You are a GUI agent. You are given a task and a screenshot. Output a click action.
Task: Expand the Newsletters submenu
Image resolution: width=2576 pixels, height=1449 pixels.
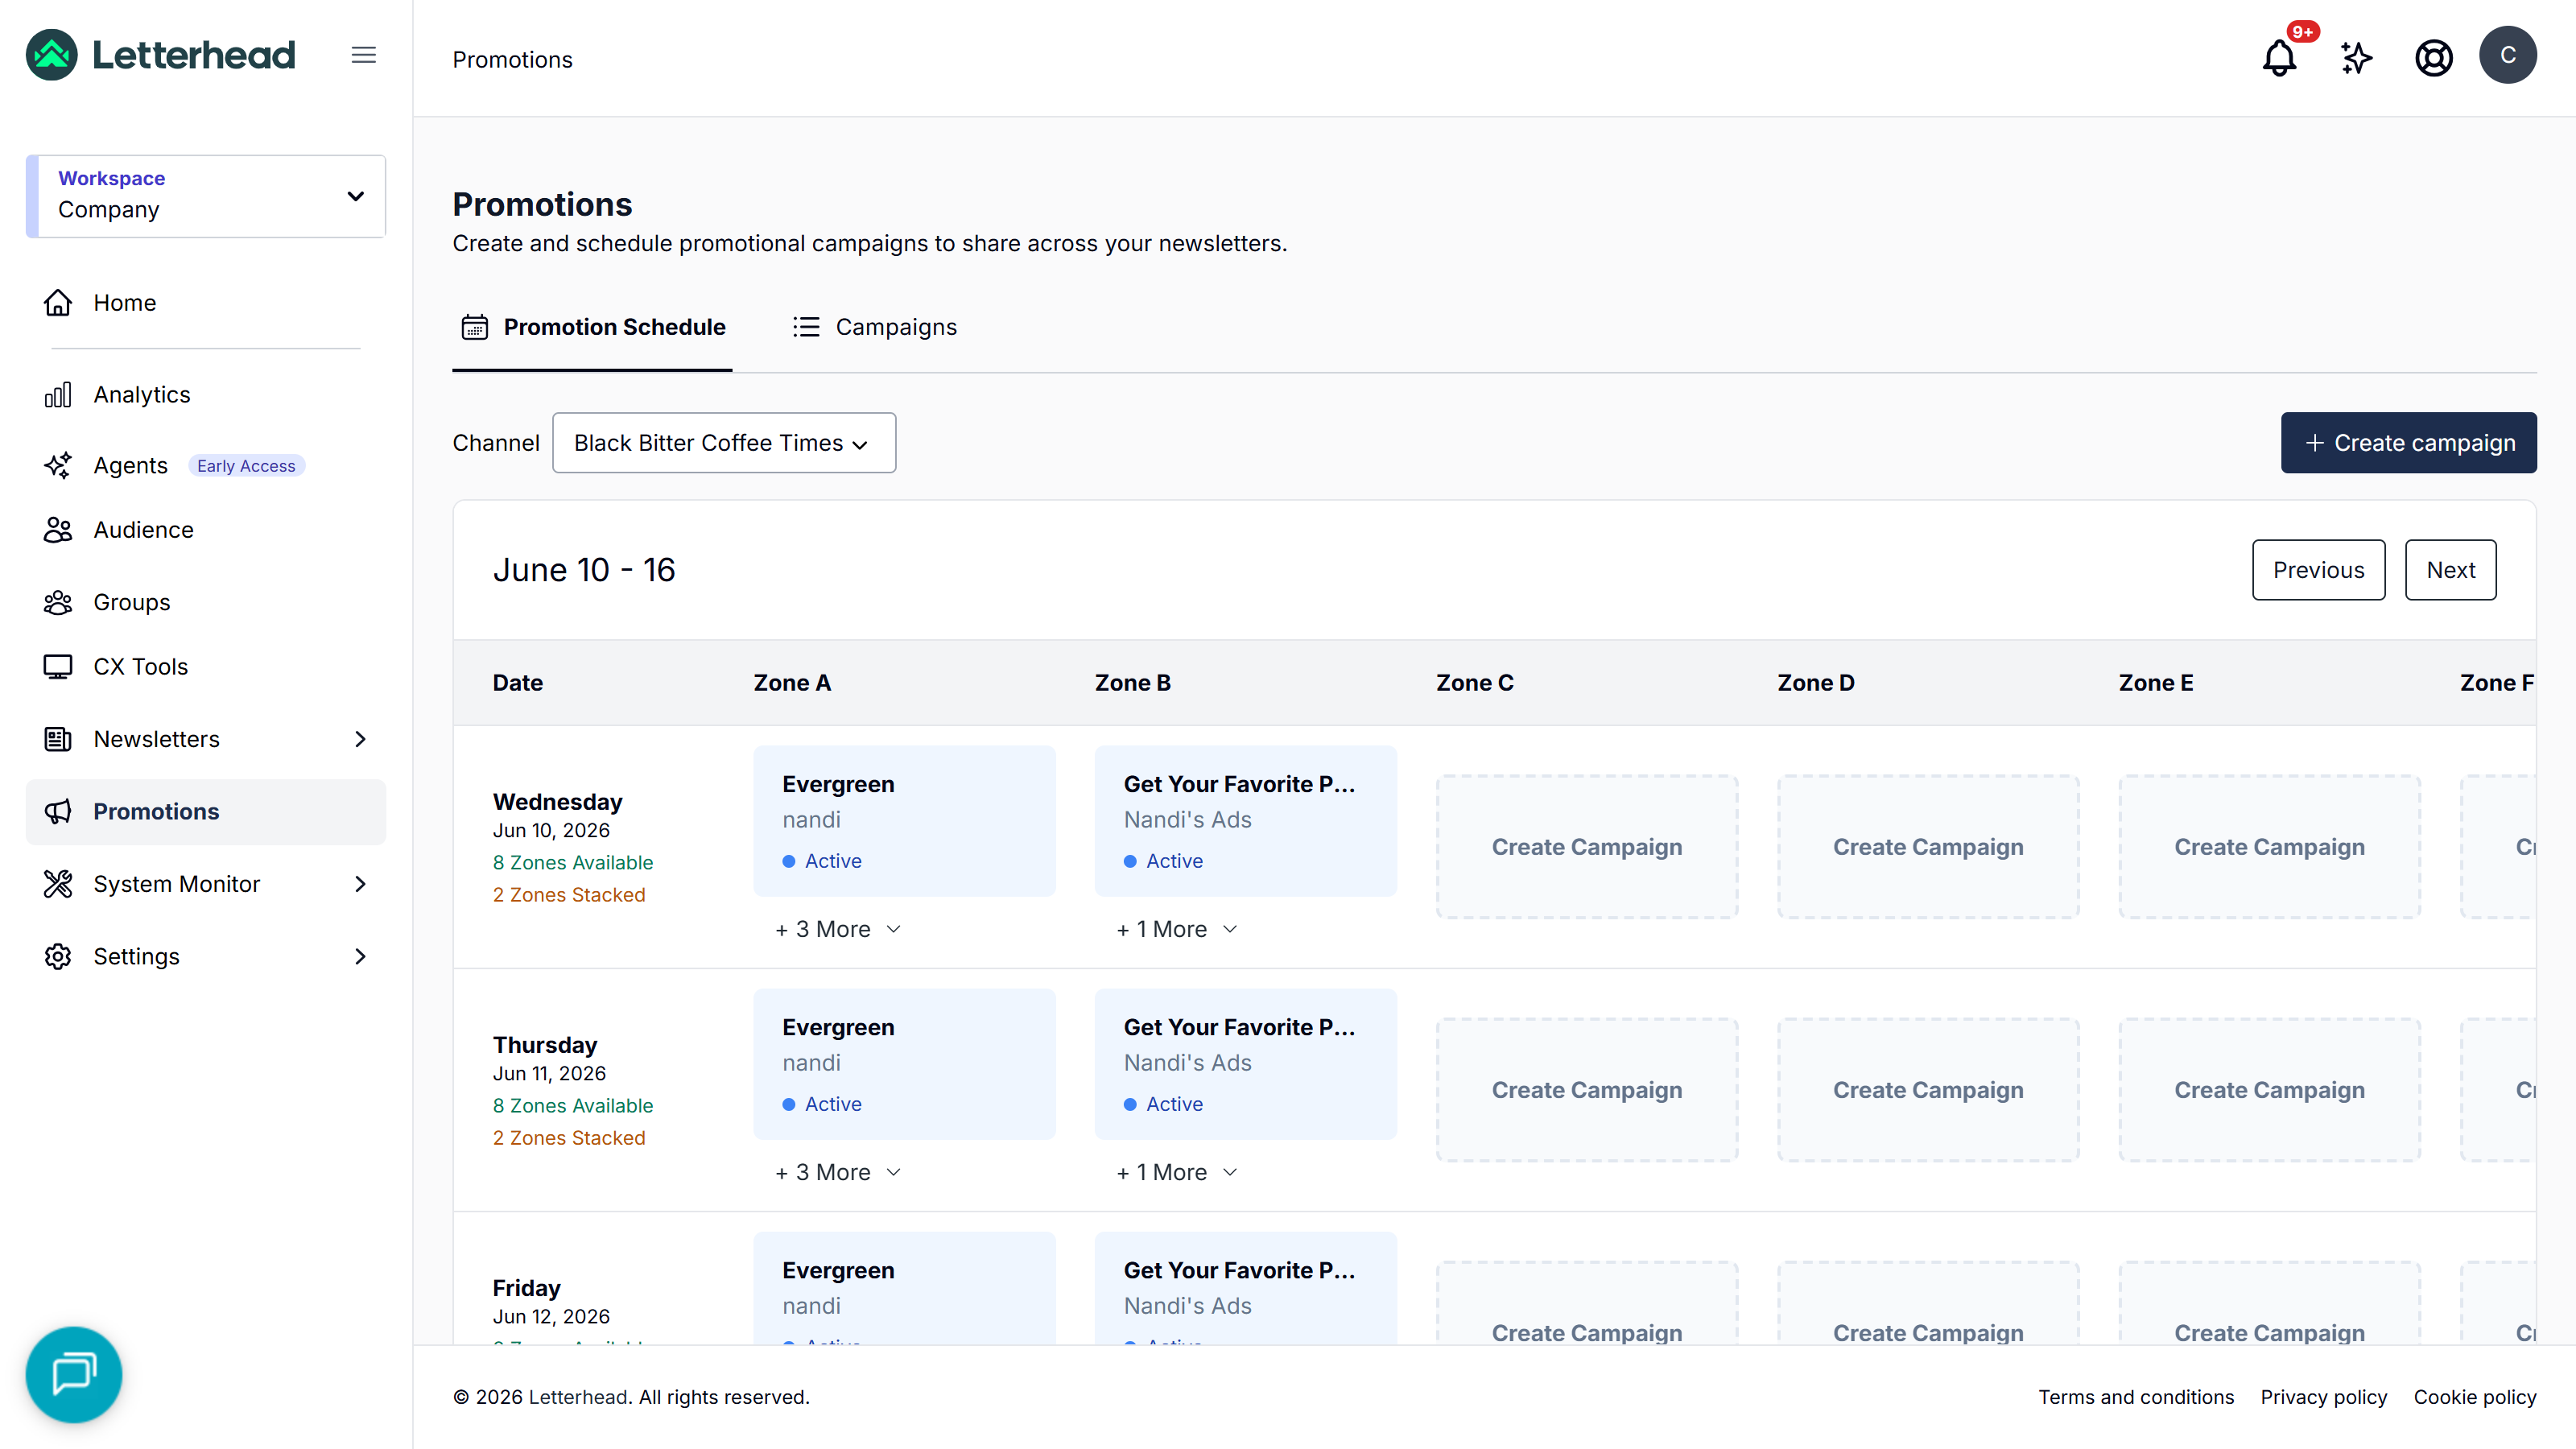[205, 739]
